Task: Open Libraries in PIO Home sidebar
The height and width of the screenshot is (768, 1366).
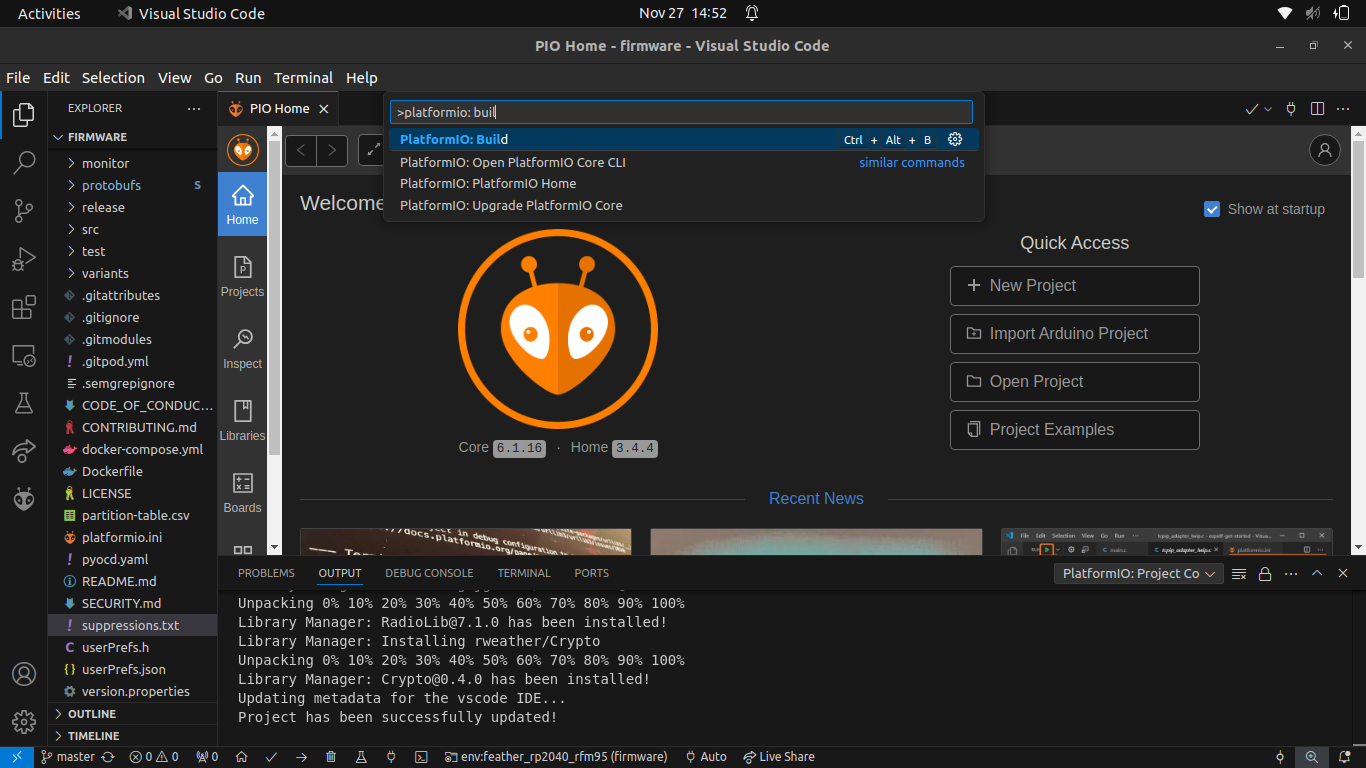Action: (x=242, y=420)
